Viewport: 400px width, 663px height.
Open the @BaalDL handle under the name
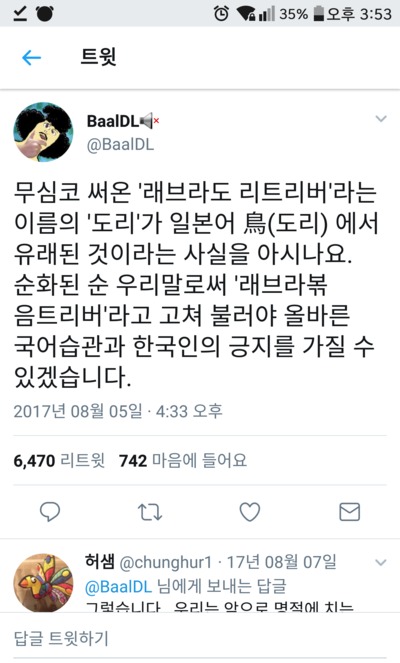coord(121,145)
